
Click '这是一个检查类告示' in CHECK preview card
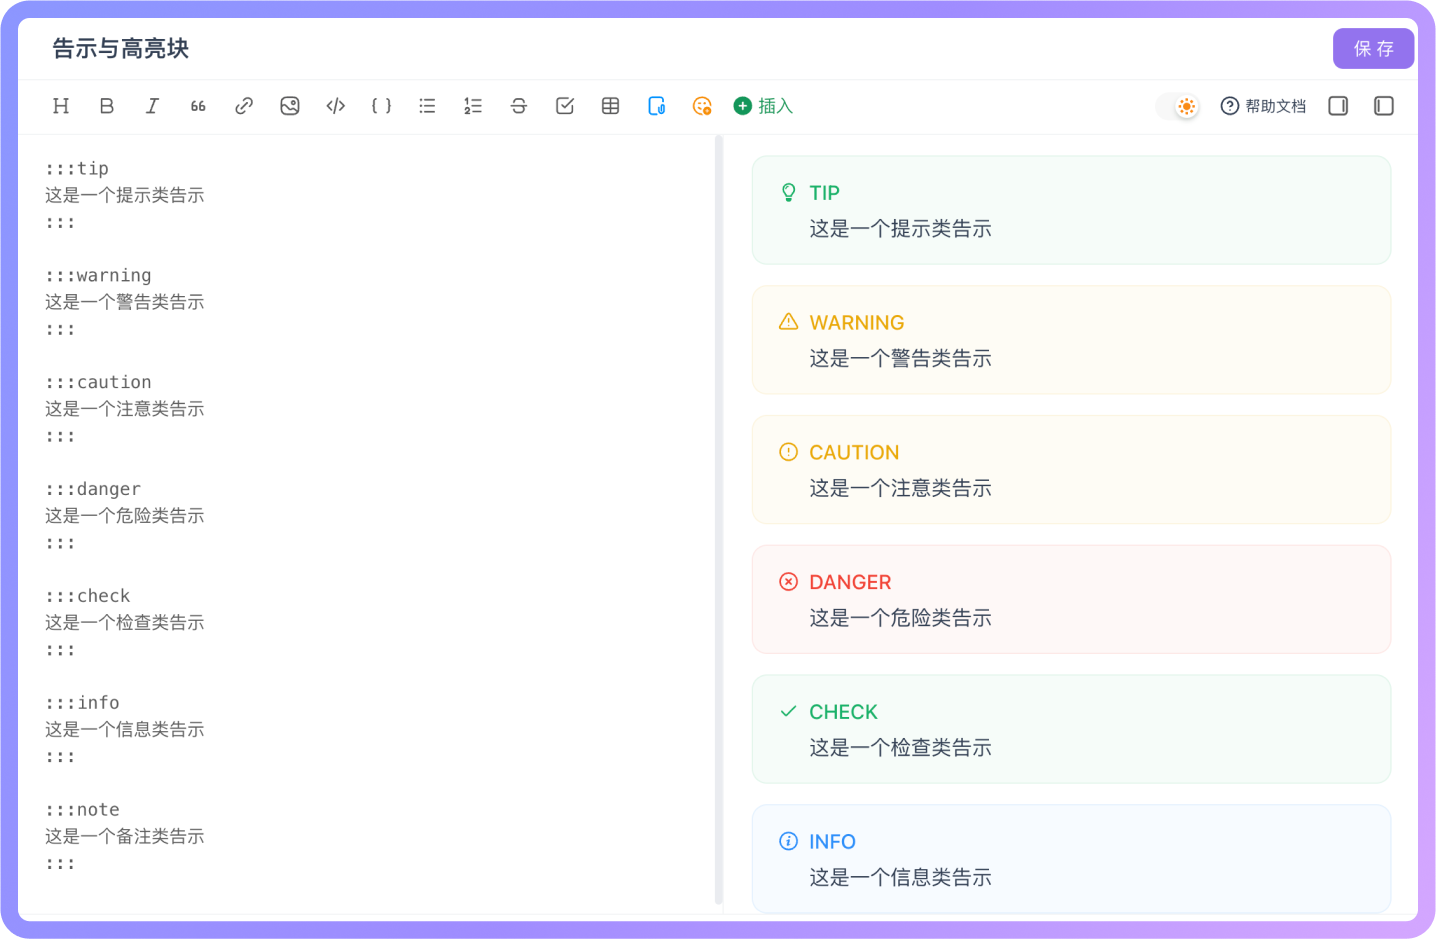[900, 748]
